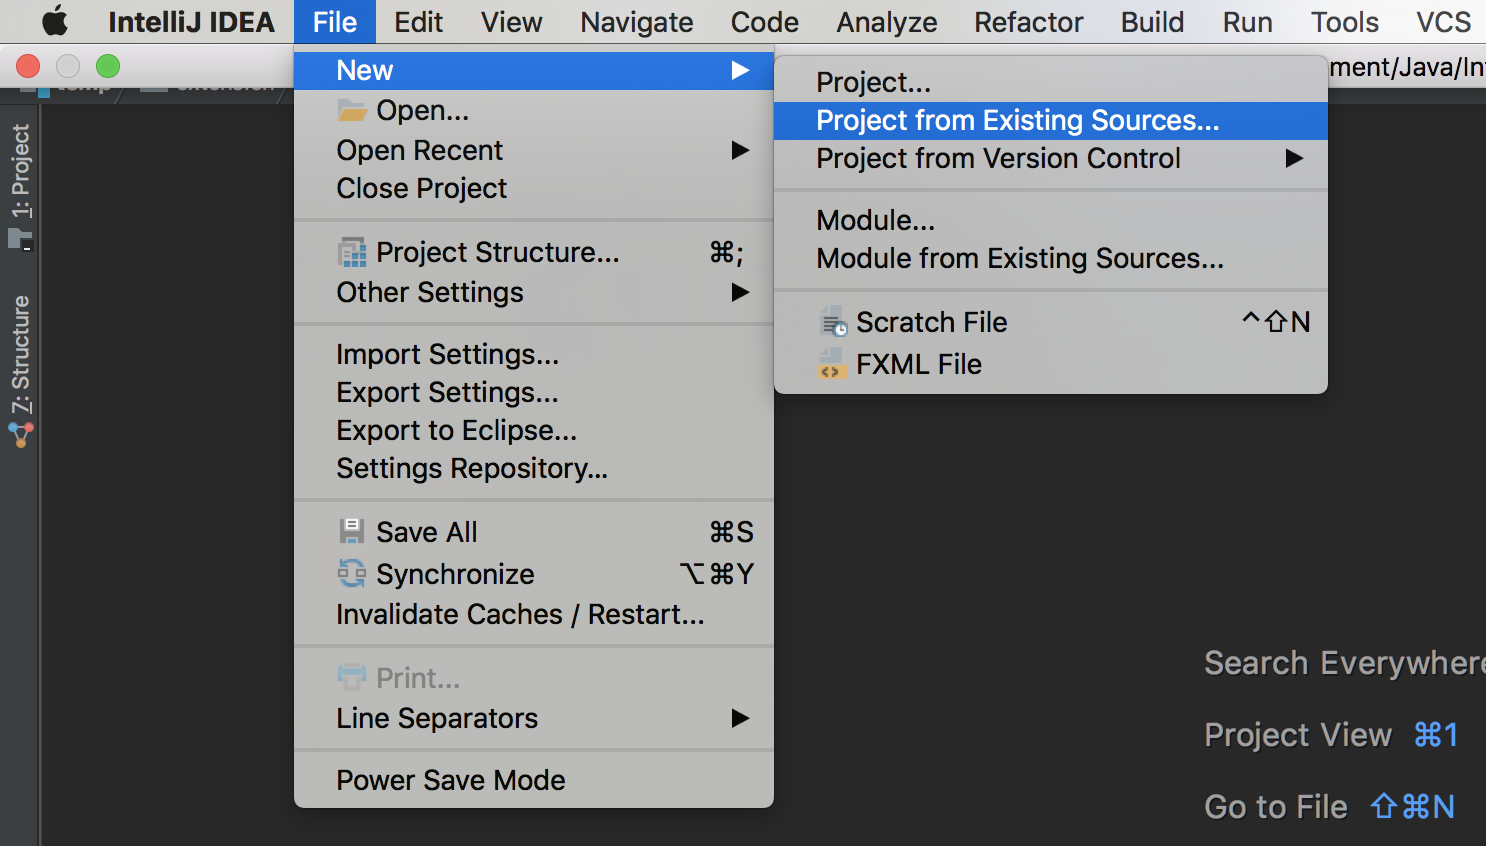Click the Search Everywhere hint text
1486x846 pixels.
1345,663
